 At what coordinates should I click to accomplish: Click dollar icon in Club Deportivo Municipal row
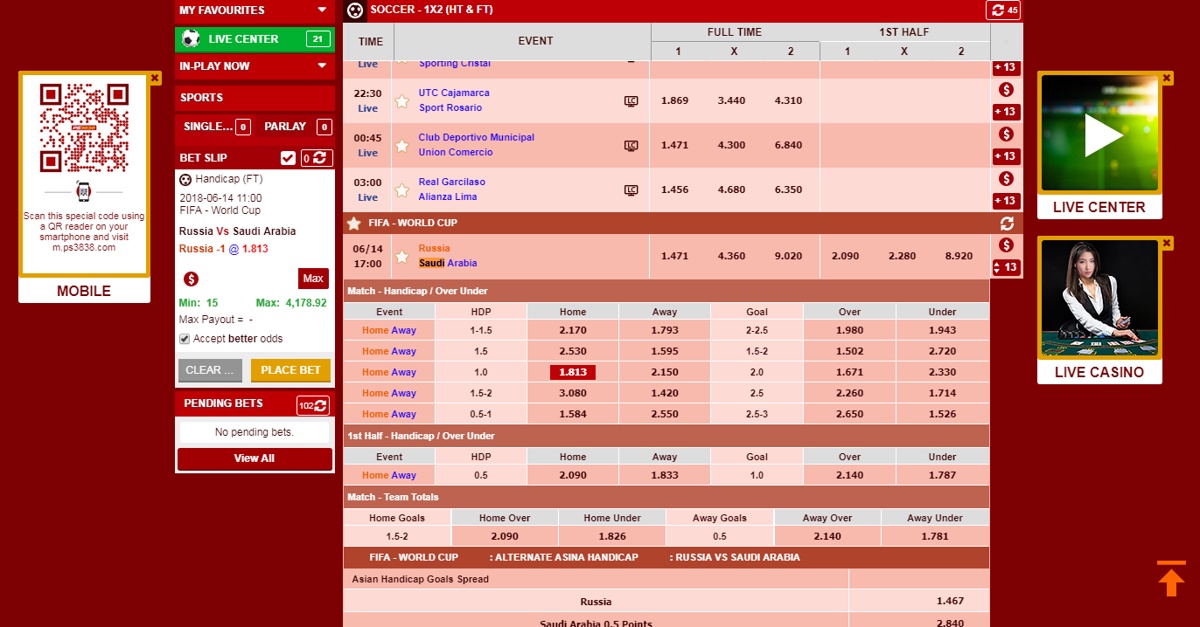[x=1006, y=134]
